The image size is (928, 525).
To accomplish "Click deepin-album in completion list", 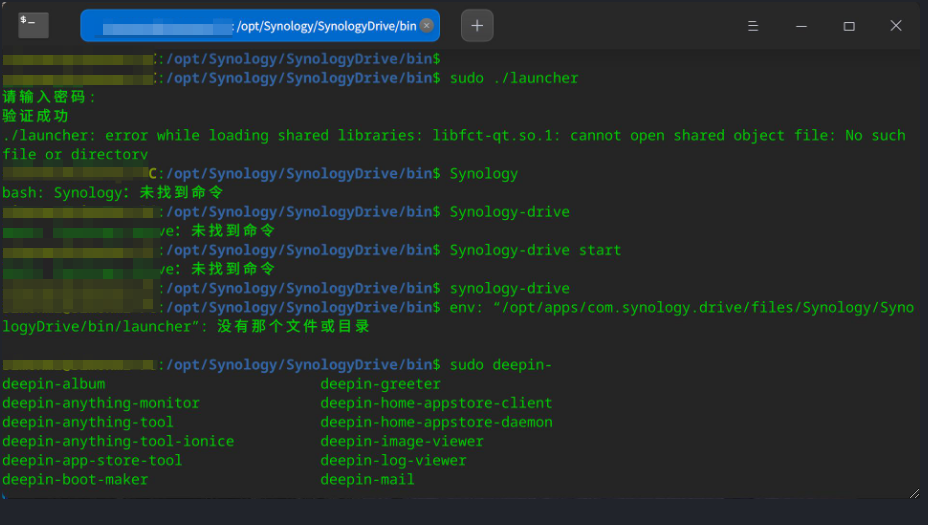I will (x=53, y=384).
